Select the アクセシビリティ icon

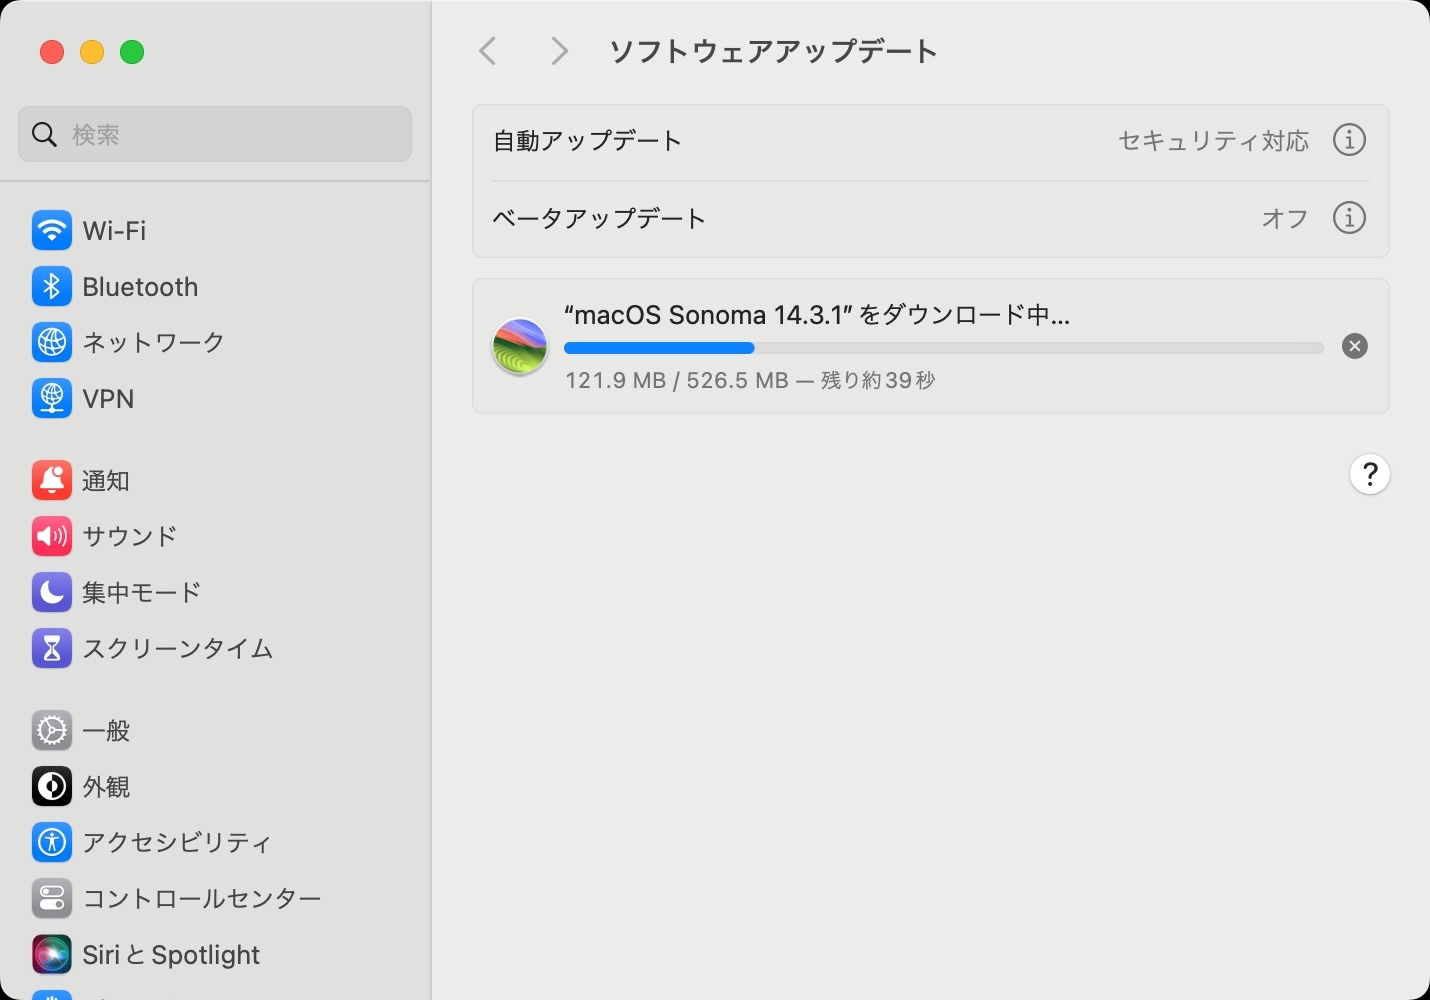51,843
